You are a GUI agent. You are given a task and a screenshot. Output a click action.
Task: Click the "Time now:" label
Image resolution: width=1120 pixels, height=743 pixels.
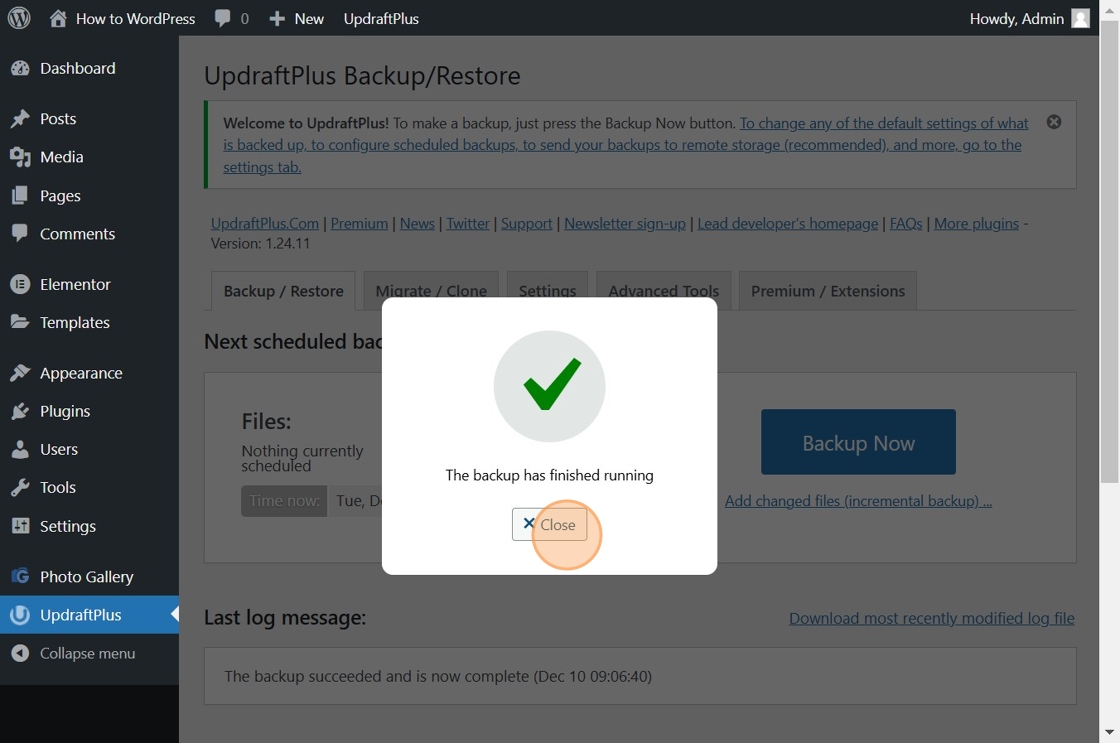284,501
